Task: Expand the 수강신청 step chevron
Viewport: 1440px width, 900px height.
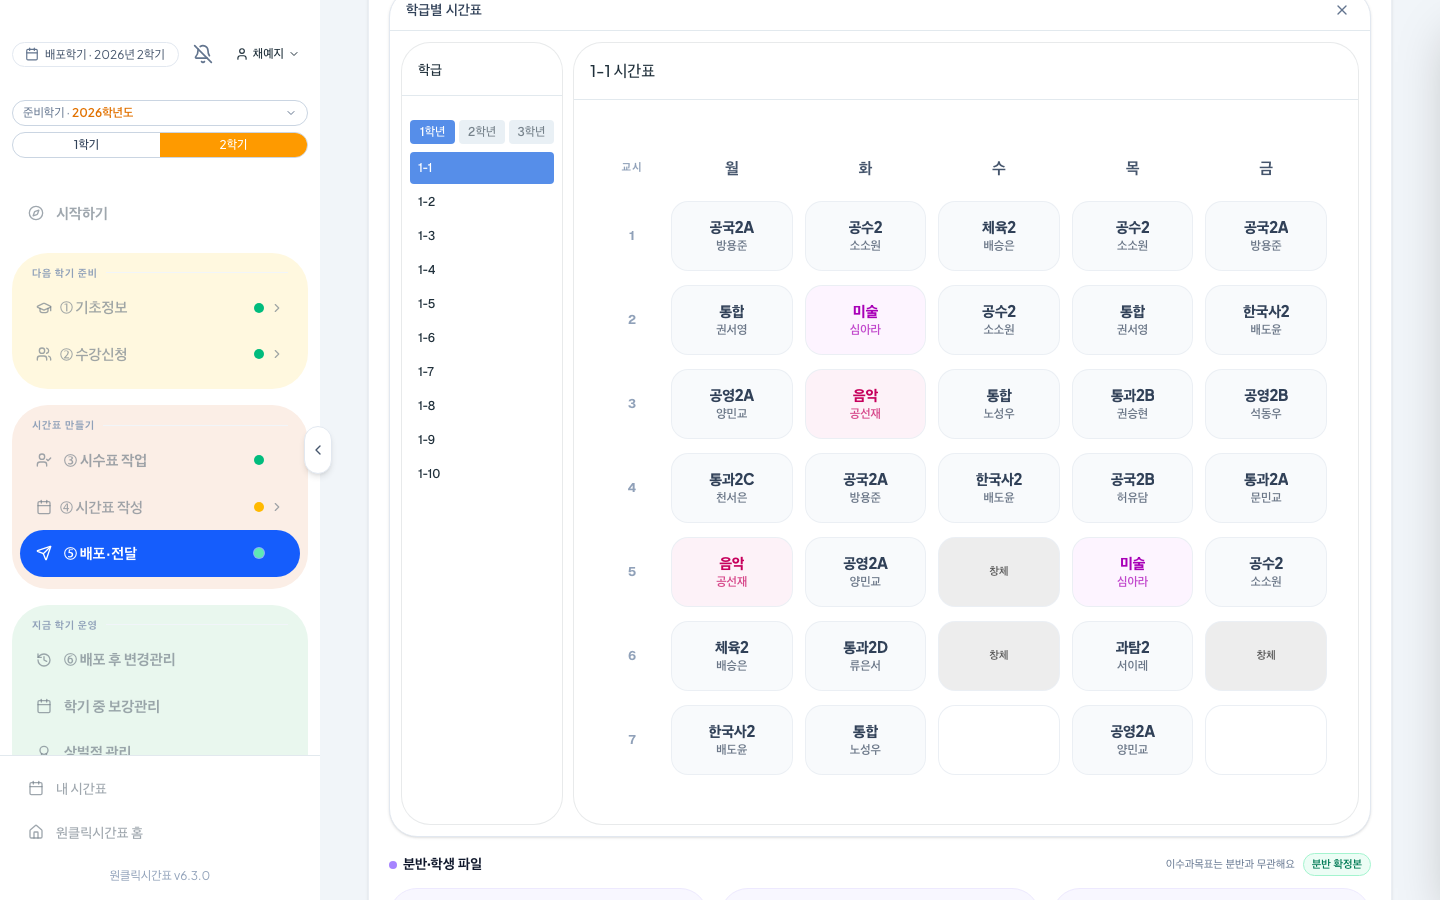Action: 277,354
